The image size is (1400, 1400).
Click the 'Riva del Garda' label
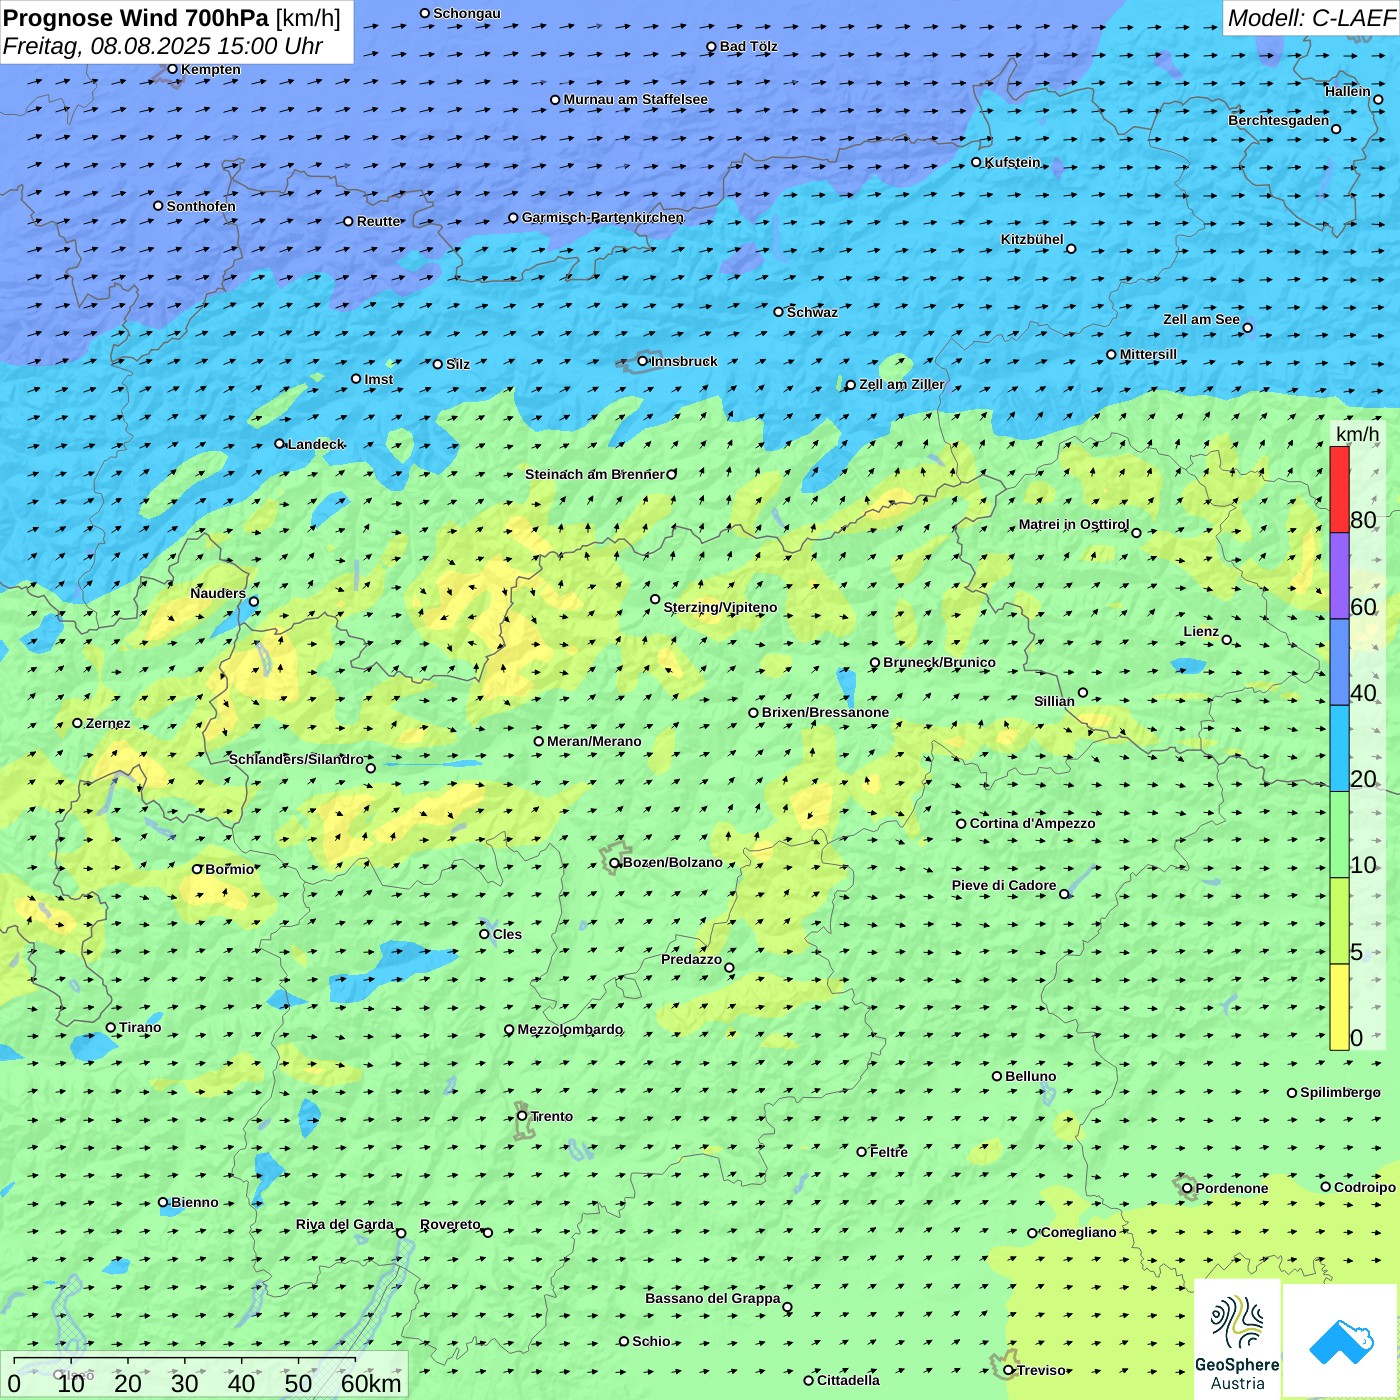pos(345,1224)
